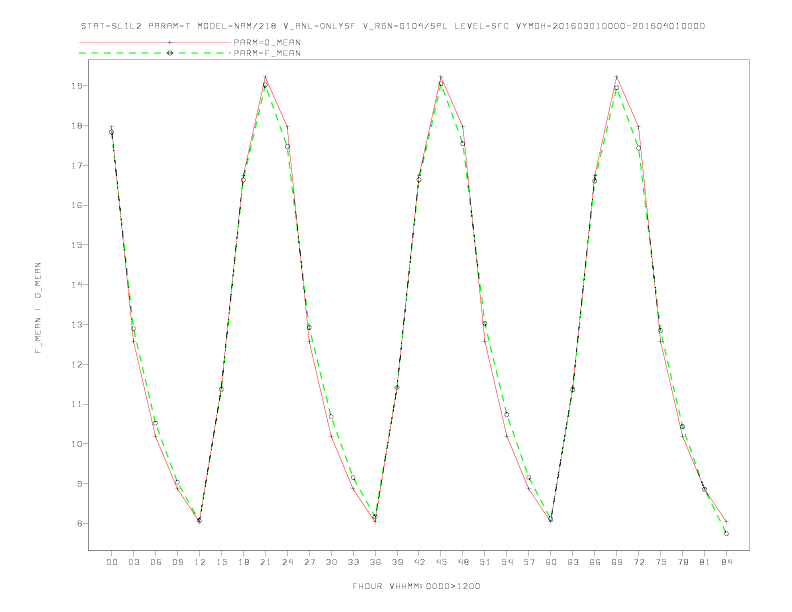
Task: Click the value 12 on the vertical axis
Action: pyautogui.click(x=76, y=365)
